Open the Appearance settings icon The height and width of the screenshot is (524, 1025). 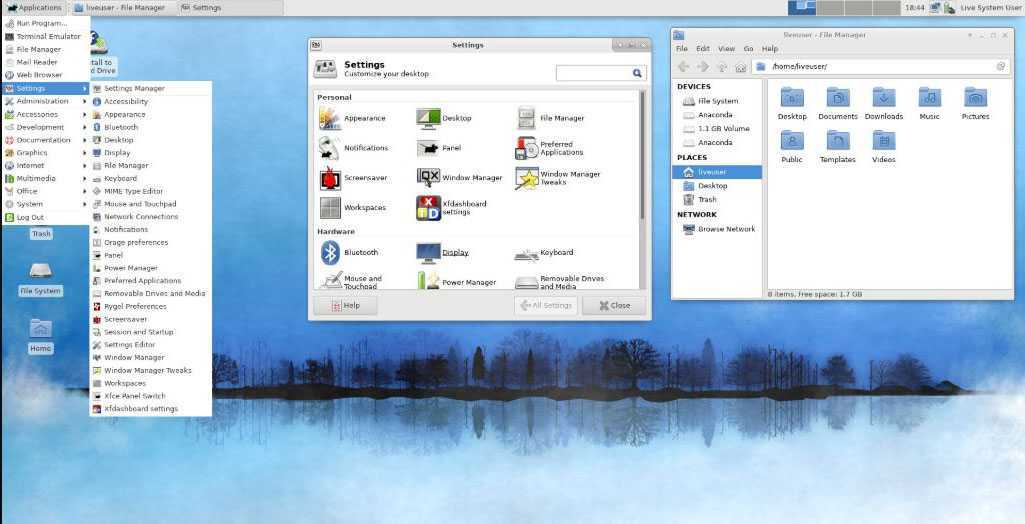[x=330, y=118]
